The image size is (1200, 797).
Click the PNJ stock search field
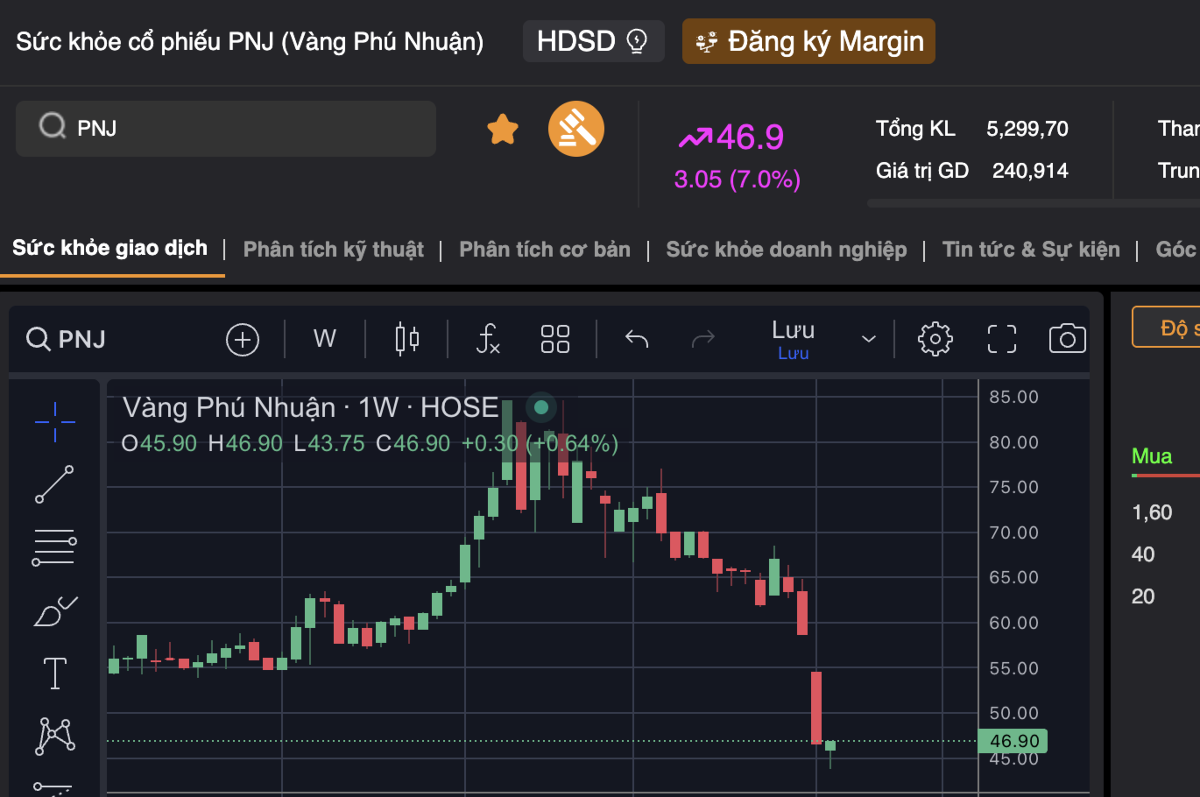[226, 128]
